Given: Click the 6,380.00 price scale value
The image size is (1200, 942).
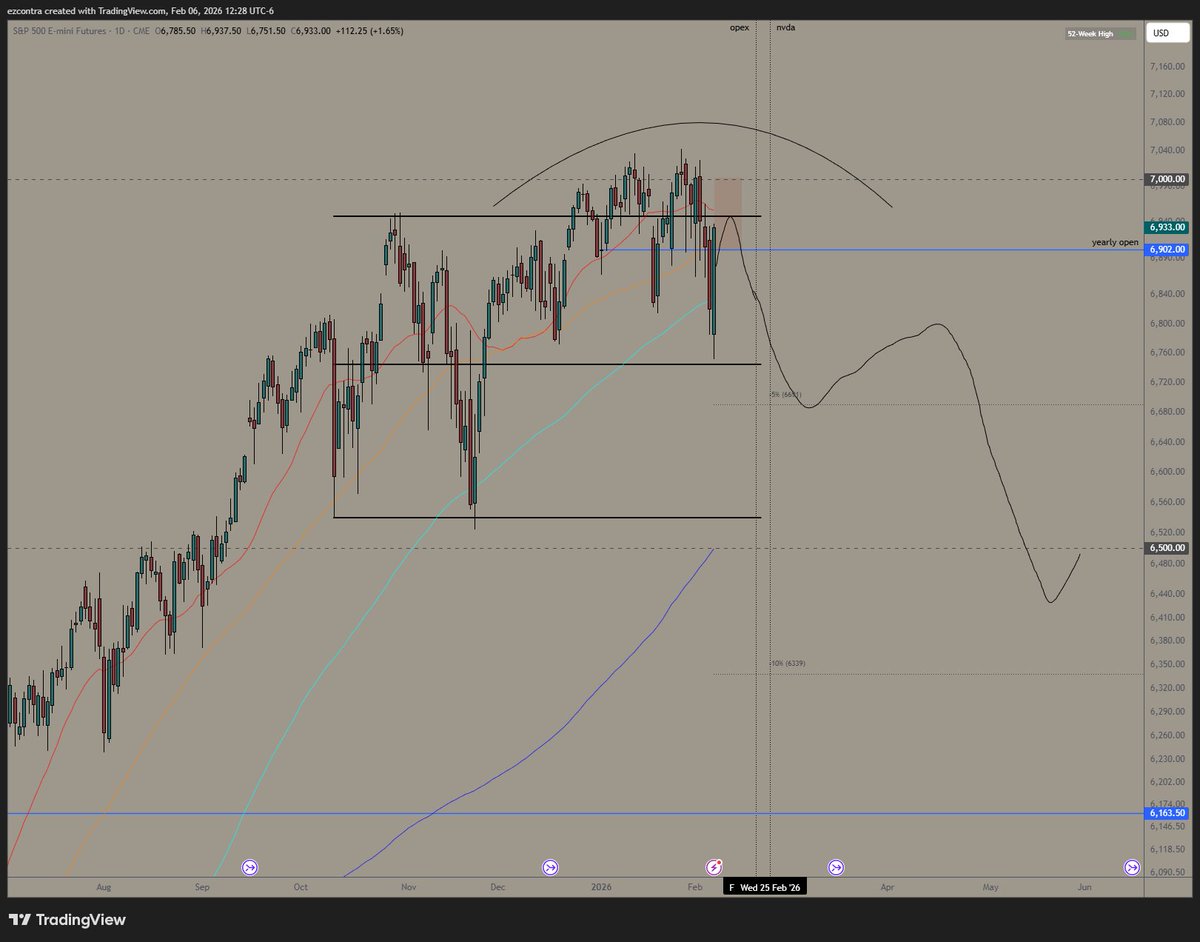Looking at the screenshot, I should pyautogui.click(x=1166, y=641).
